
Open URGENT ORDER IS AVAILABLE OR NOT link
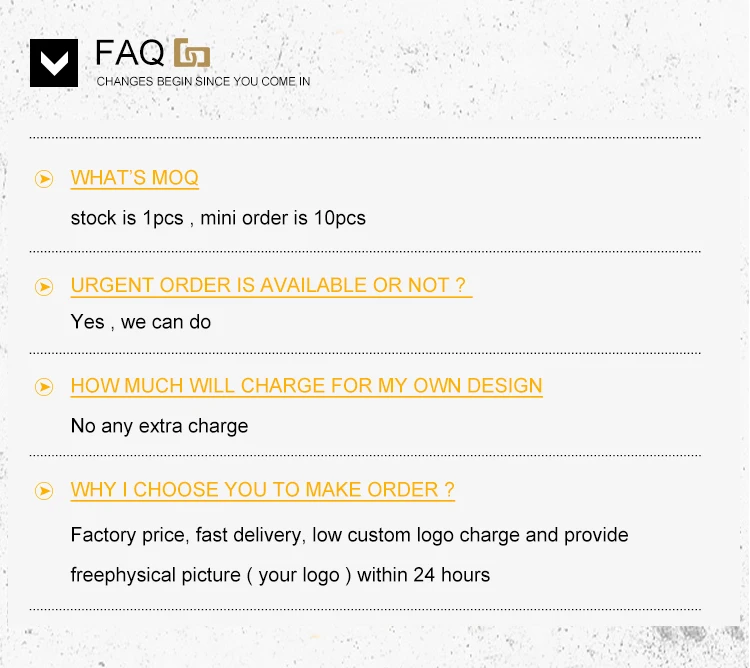[x=268, y=285]
